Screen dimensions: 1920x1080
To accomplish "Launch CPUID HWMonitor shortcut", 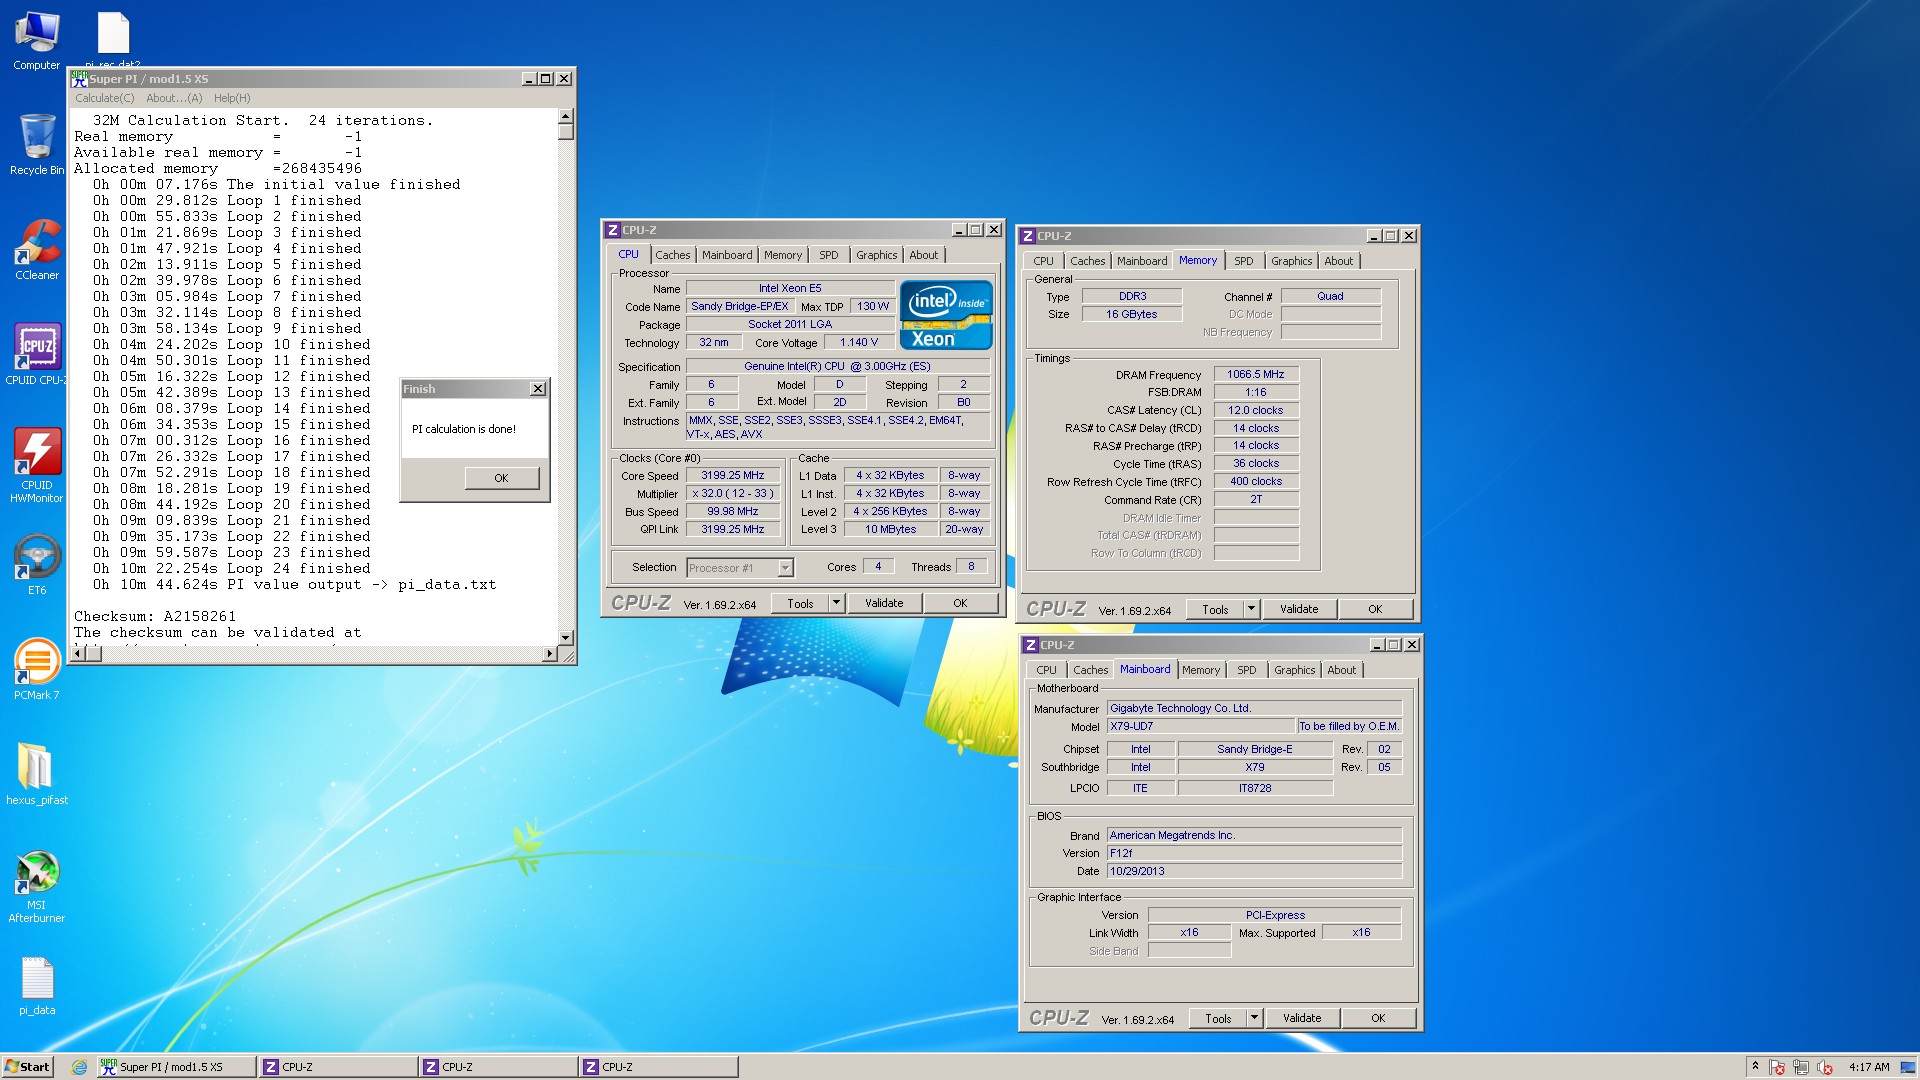I will pyautogui.click(x=36, y=465).
